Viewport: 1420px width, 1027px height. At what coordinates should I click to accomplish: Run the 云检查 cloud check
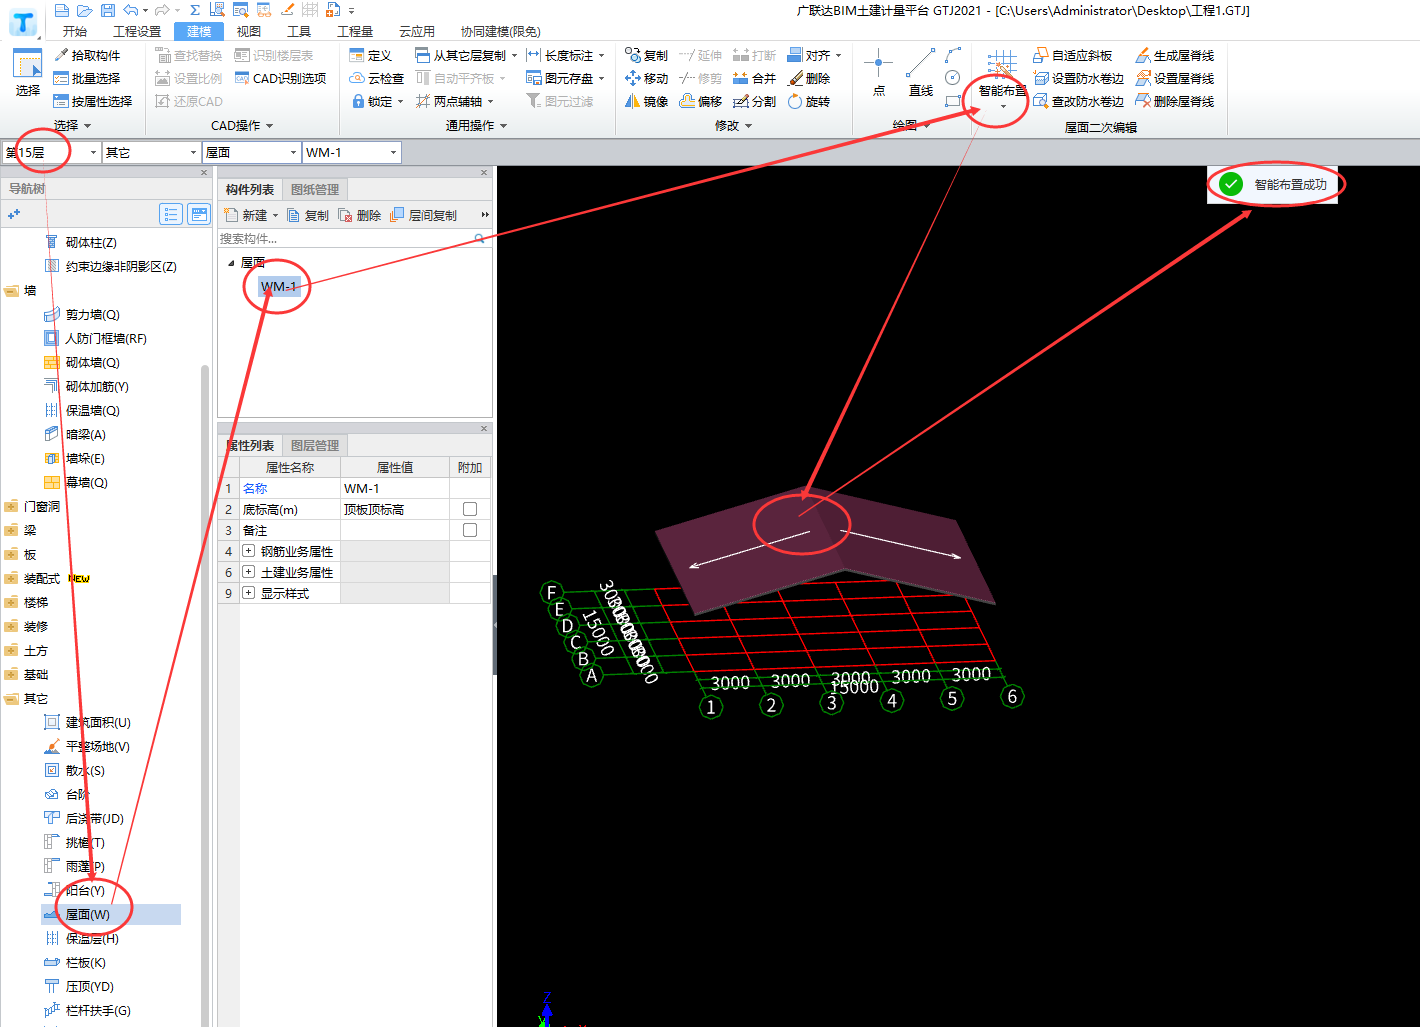377,78
